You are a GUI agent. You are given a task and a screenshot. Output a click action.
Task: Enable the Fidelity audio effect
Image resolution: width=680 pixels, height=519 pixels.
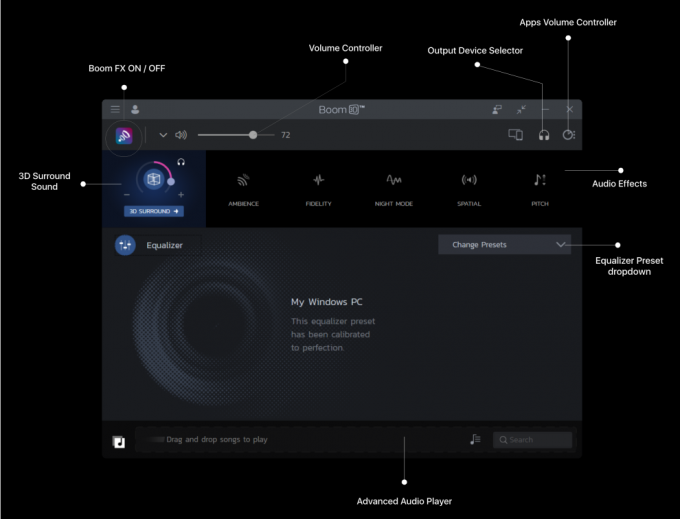[318, 190]
